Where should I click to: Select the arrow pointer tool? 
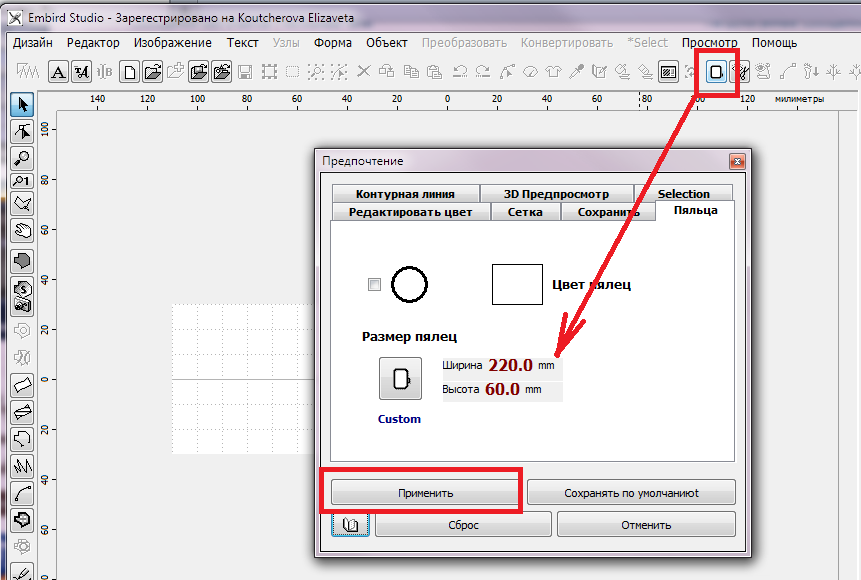point(21,105)
